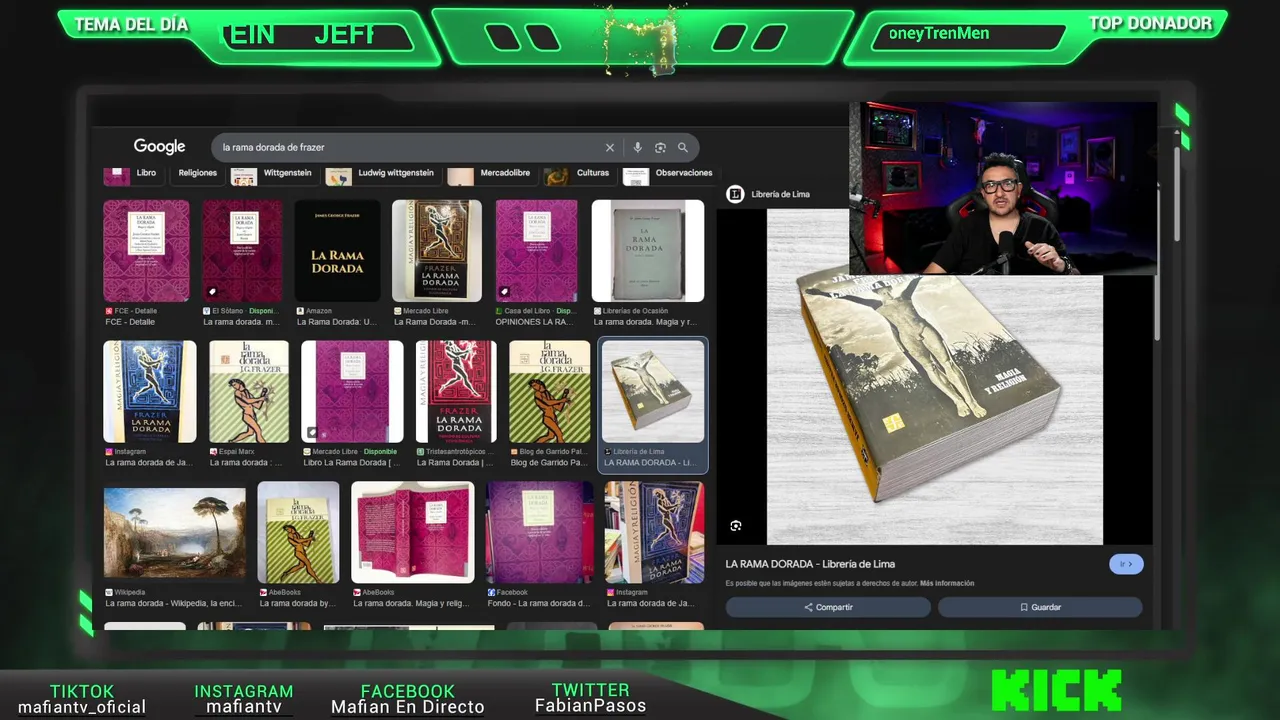1280x720 pixels.
Task: Click the Compartir button
Action: tap(828, 607)
